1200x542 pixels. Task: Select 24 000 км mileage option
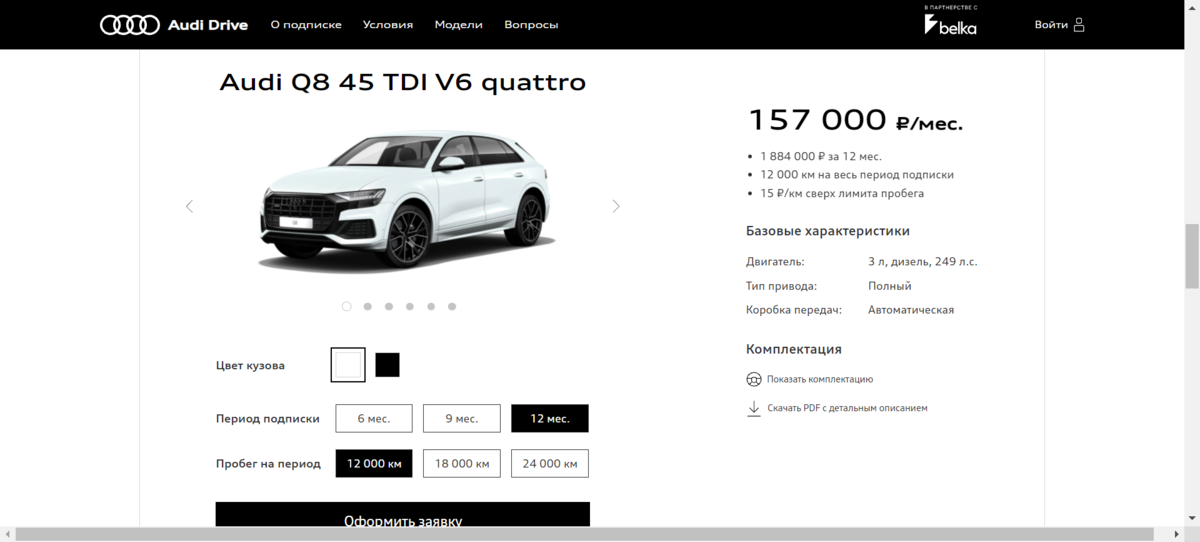tap(550, 463)
